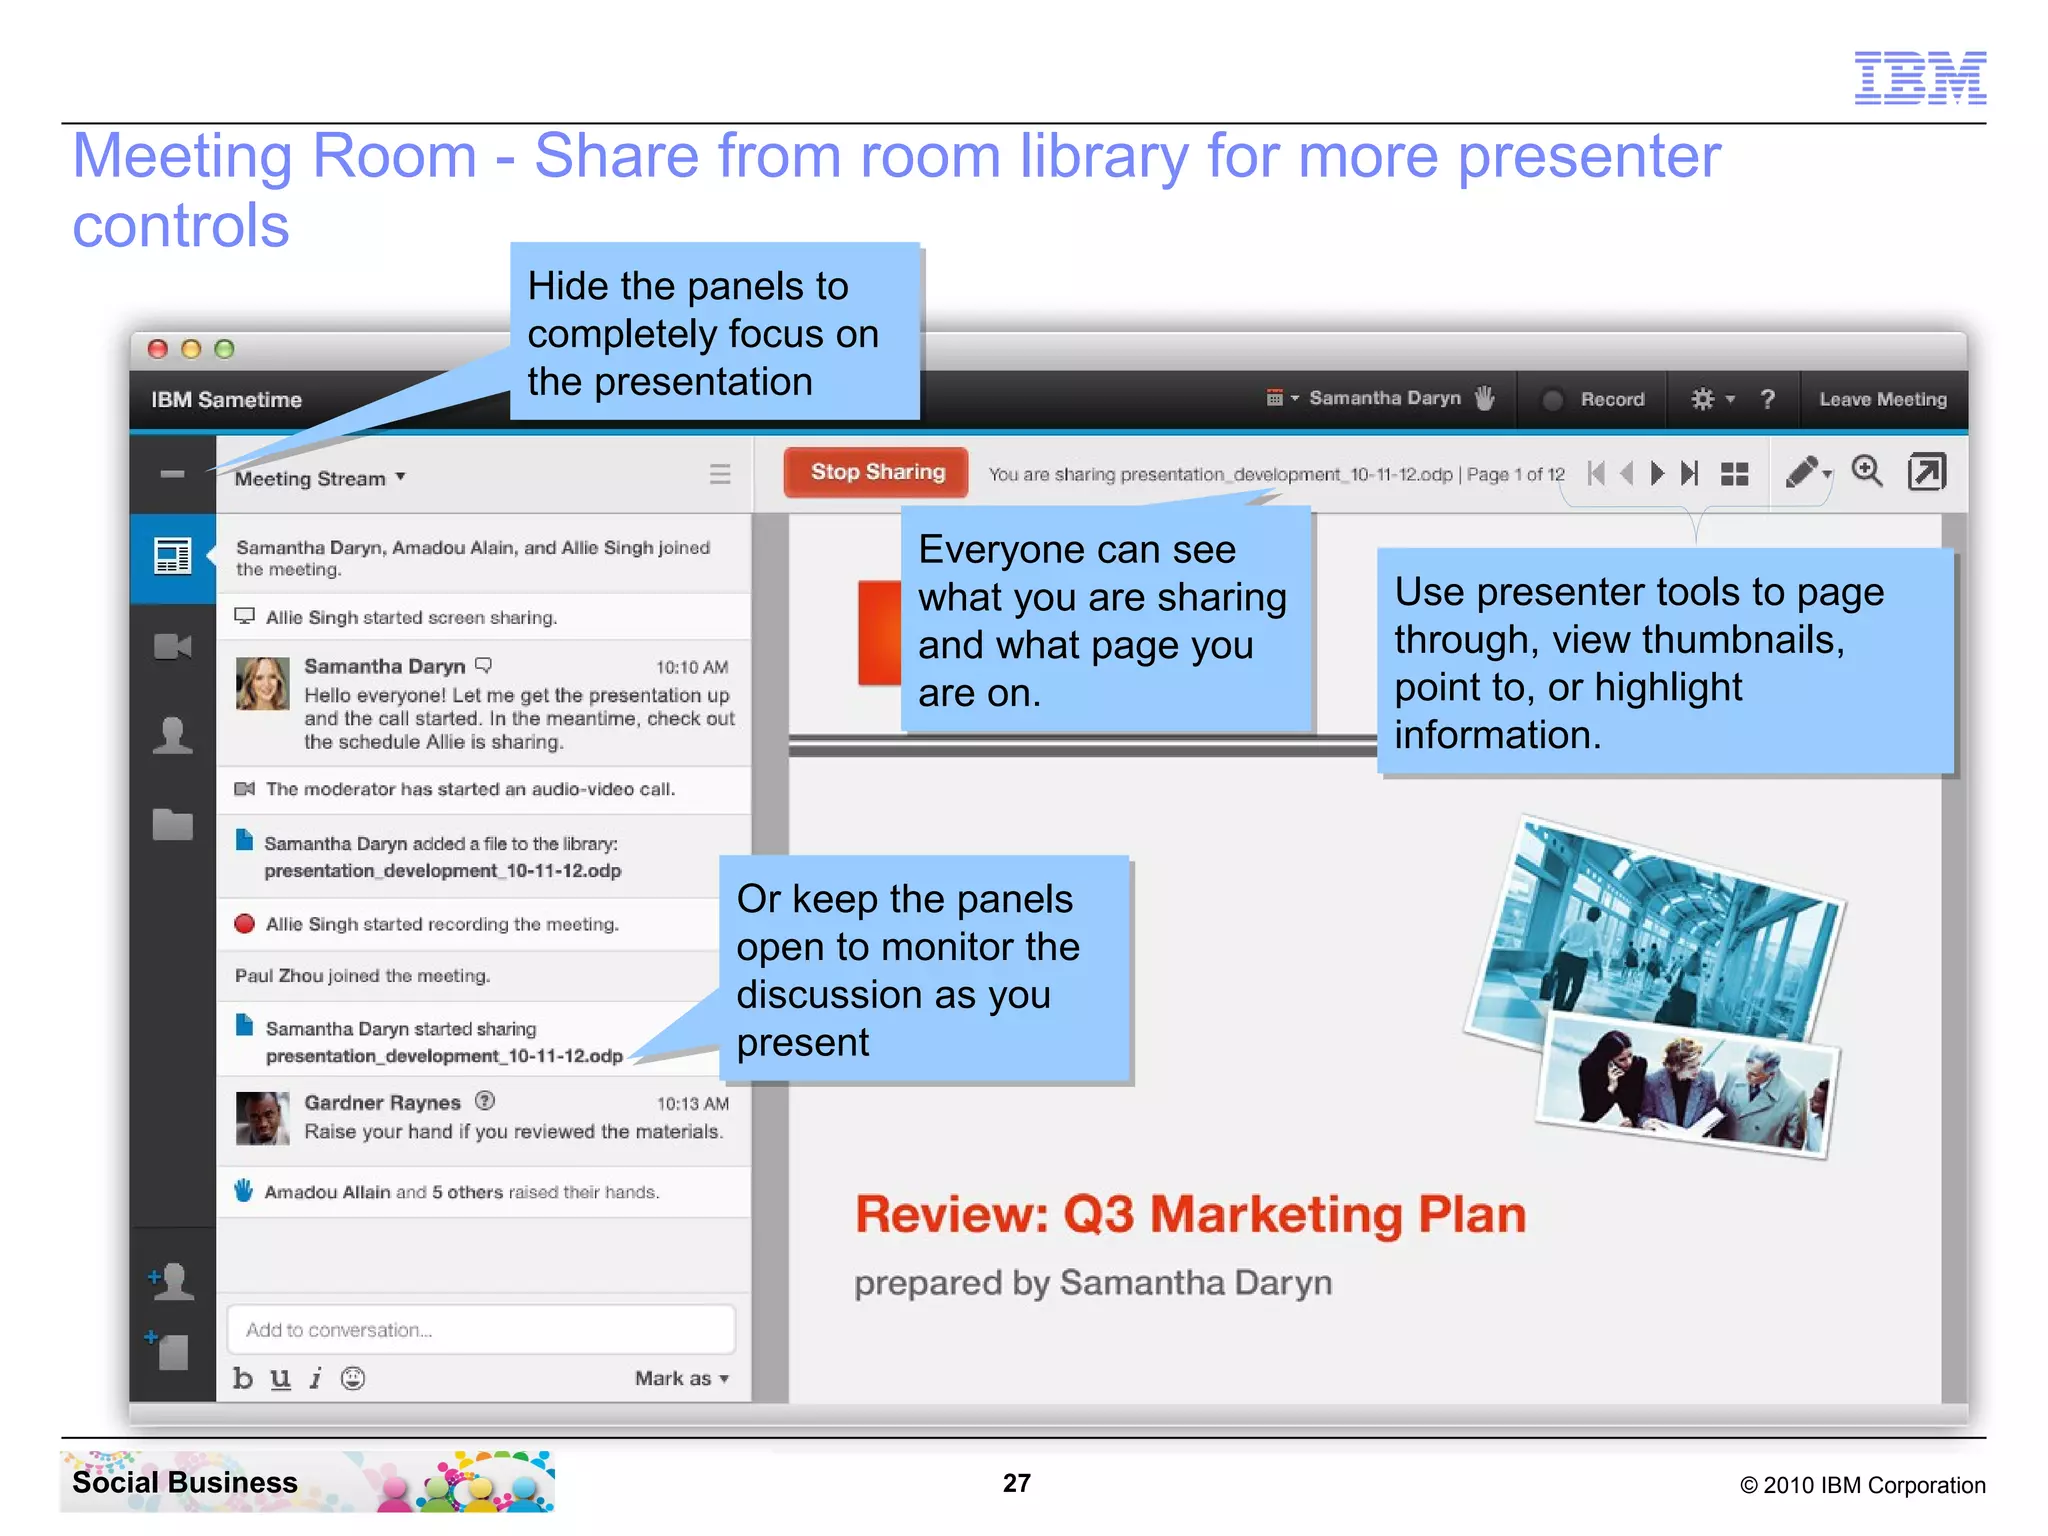Click the invite person icon with plus

(x=171, y=1281)
